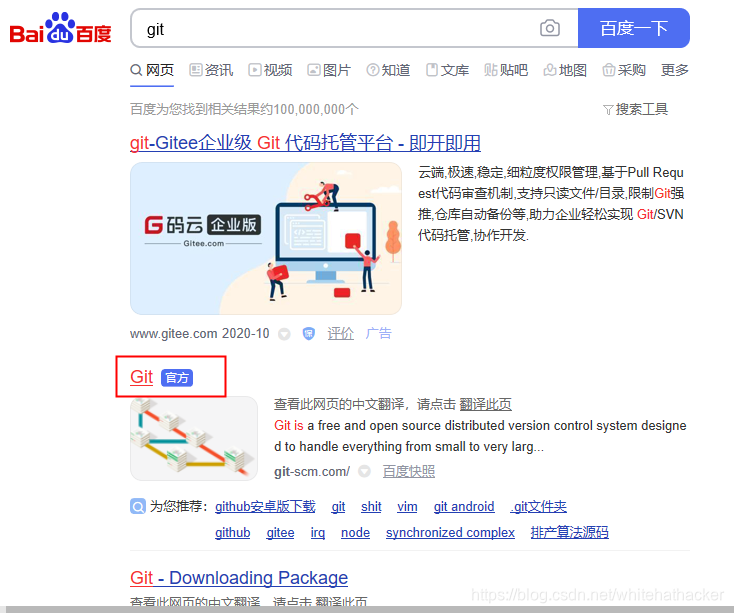
Task: Click the synchronized complex suggestion
Action: pyautogui.click(x=450, y=533)
